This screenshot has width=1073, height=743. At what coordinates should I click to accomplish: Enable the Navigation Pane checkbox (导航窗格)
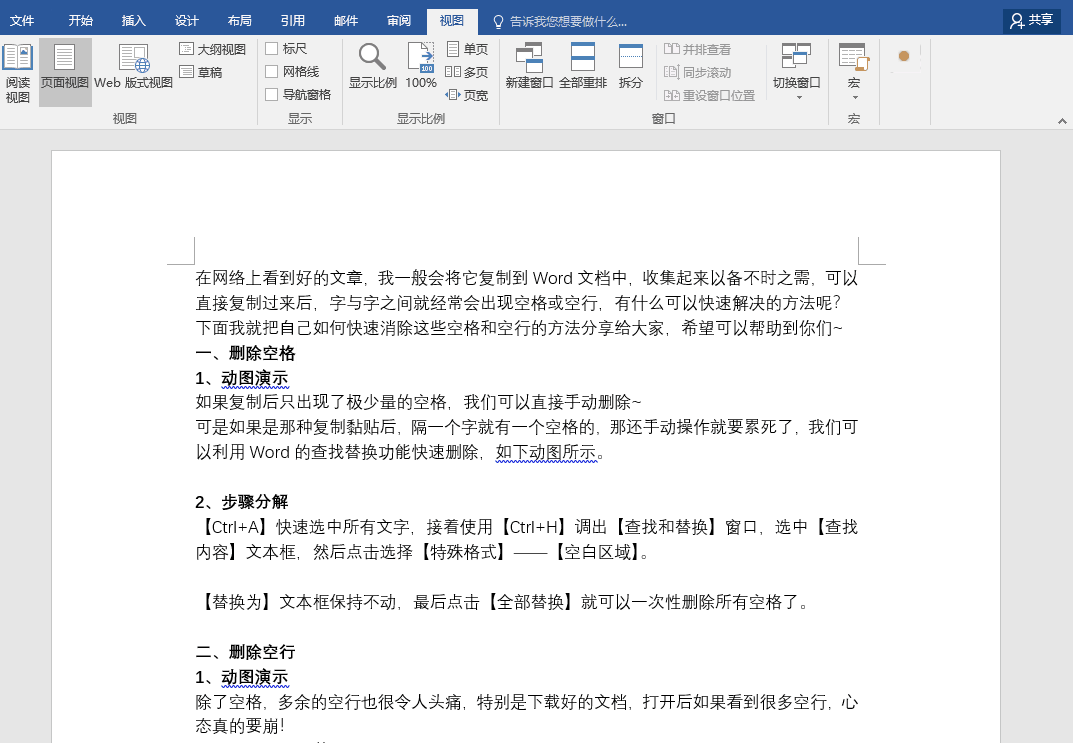tap(272, 94)
